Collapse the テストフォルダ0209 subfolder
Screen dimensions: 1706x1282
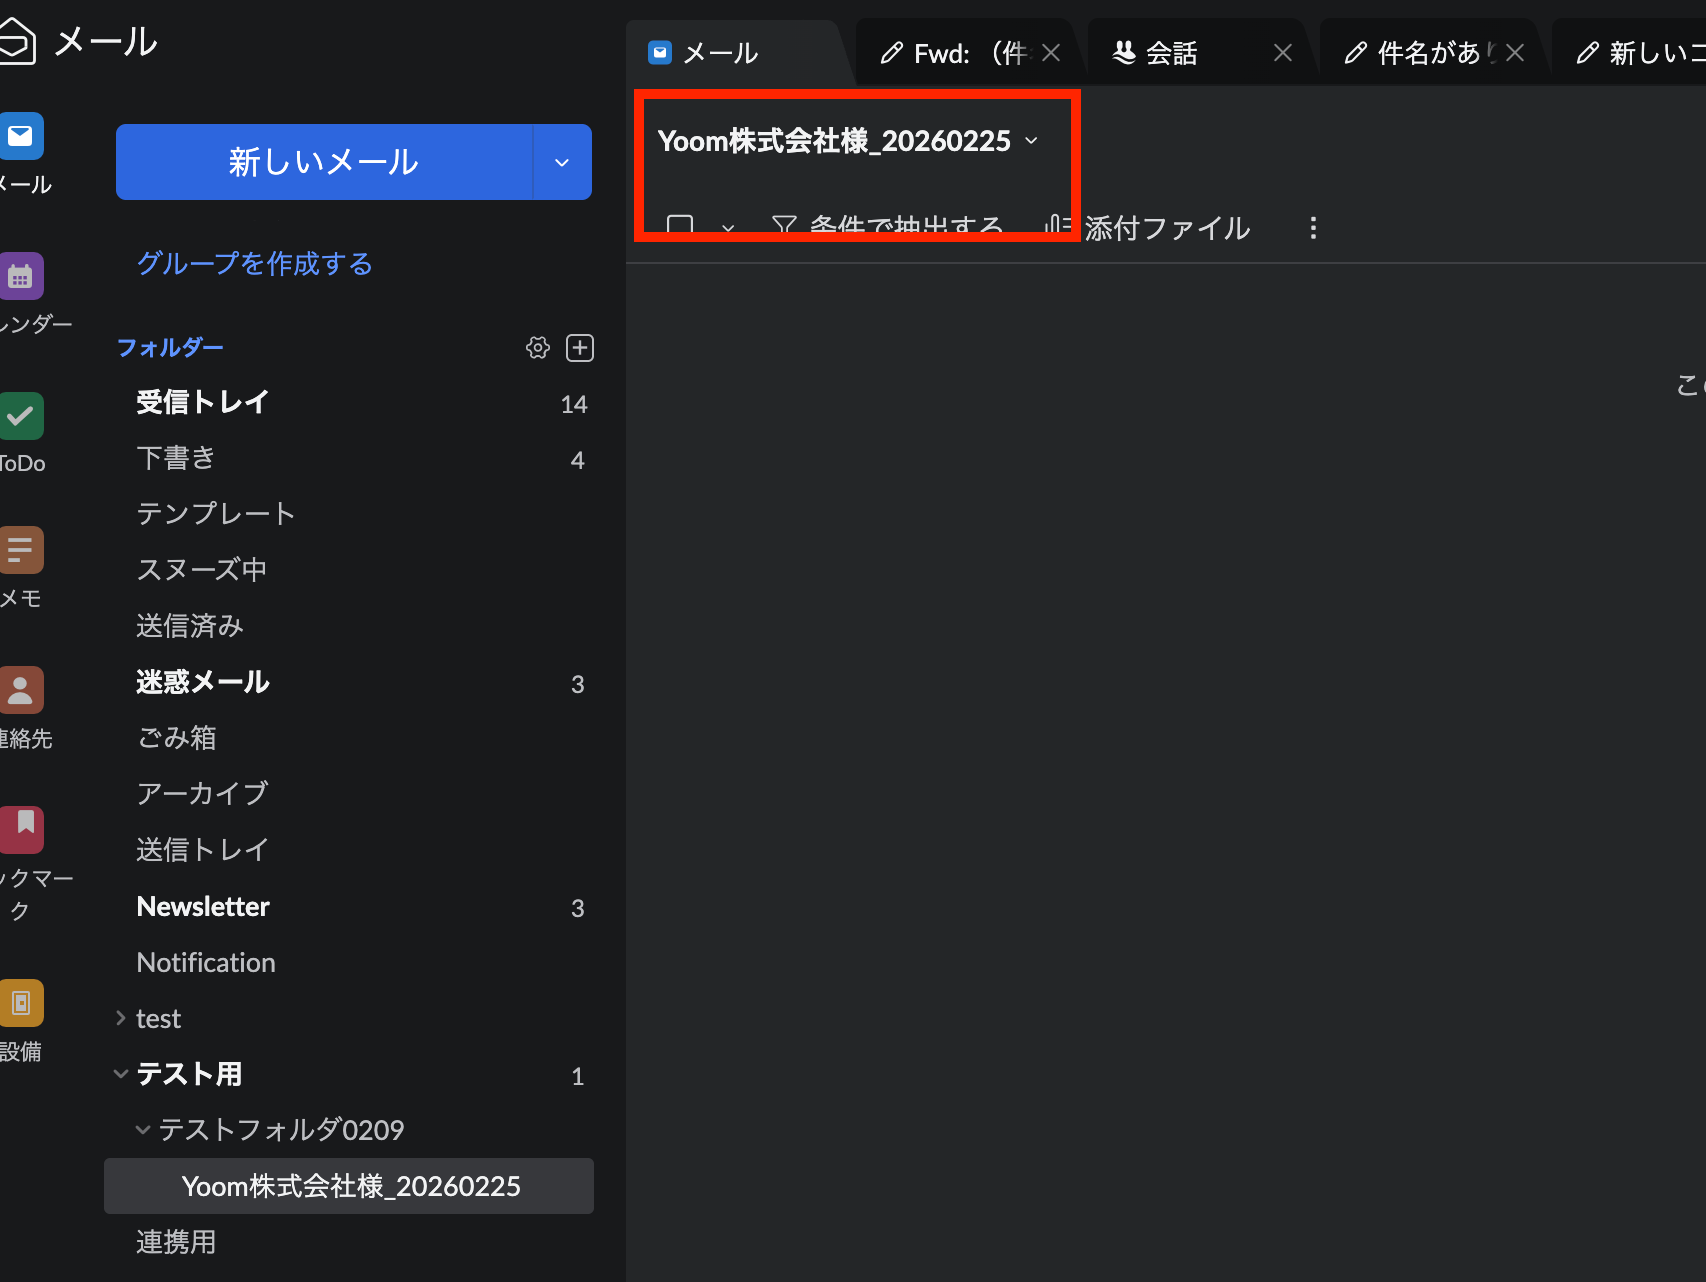143,1130
